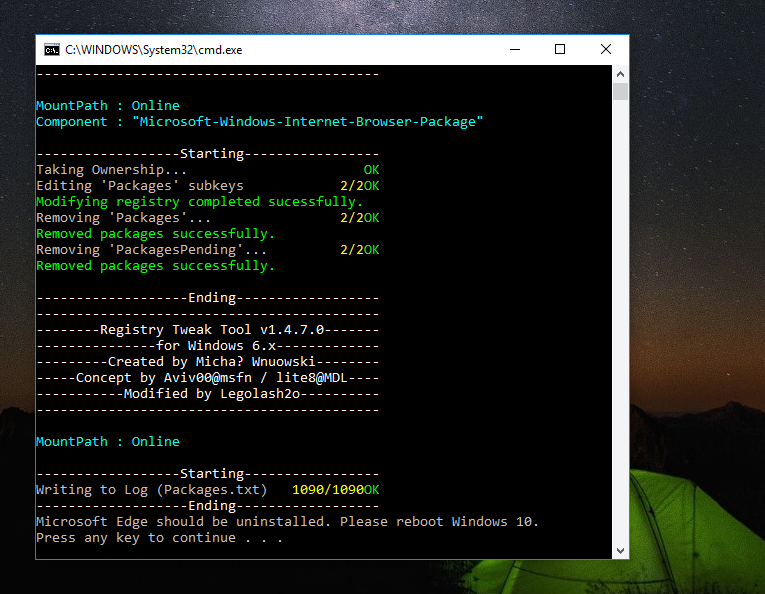Maximize the cmd.exe window

[560, 49]
